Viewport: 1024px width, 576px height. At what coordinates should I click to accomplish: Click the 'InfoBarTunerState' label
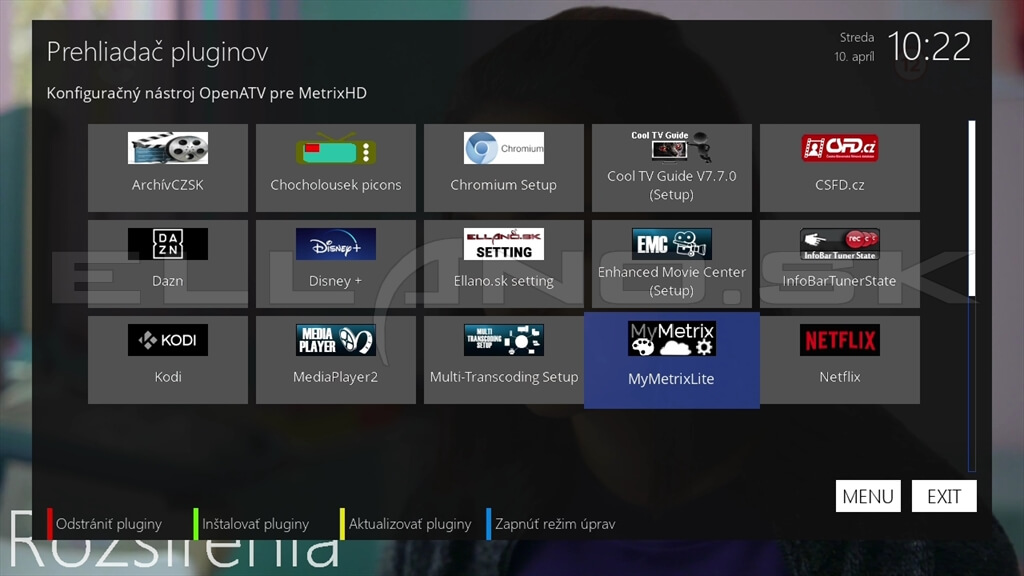(840, 281)
